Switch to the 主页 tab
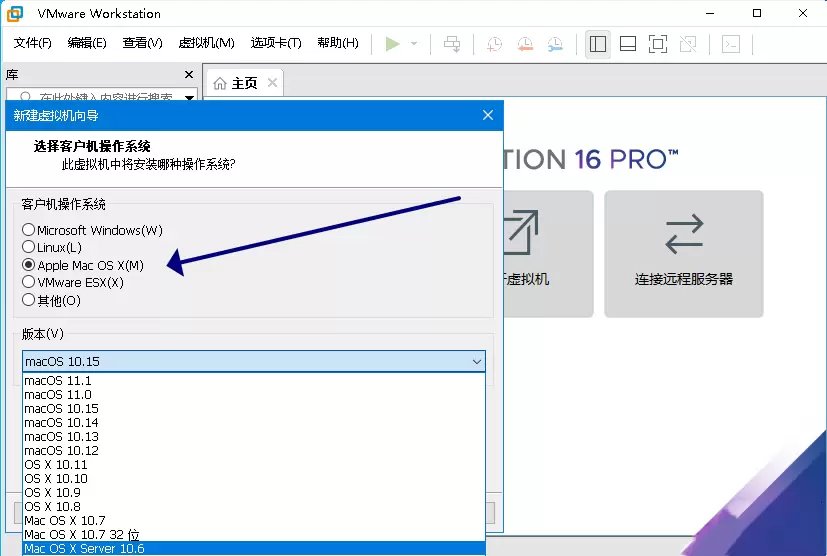The height and width of the screenshot is (556, 827). pos(244,83)
